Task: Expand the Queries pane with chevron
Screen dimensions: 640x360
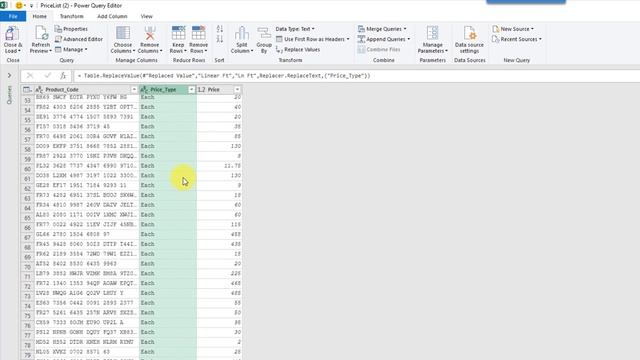Action: [x=9, y=75]
